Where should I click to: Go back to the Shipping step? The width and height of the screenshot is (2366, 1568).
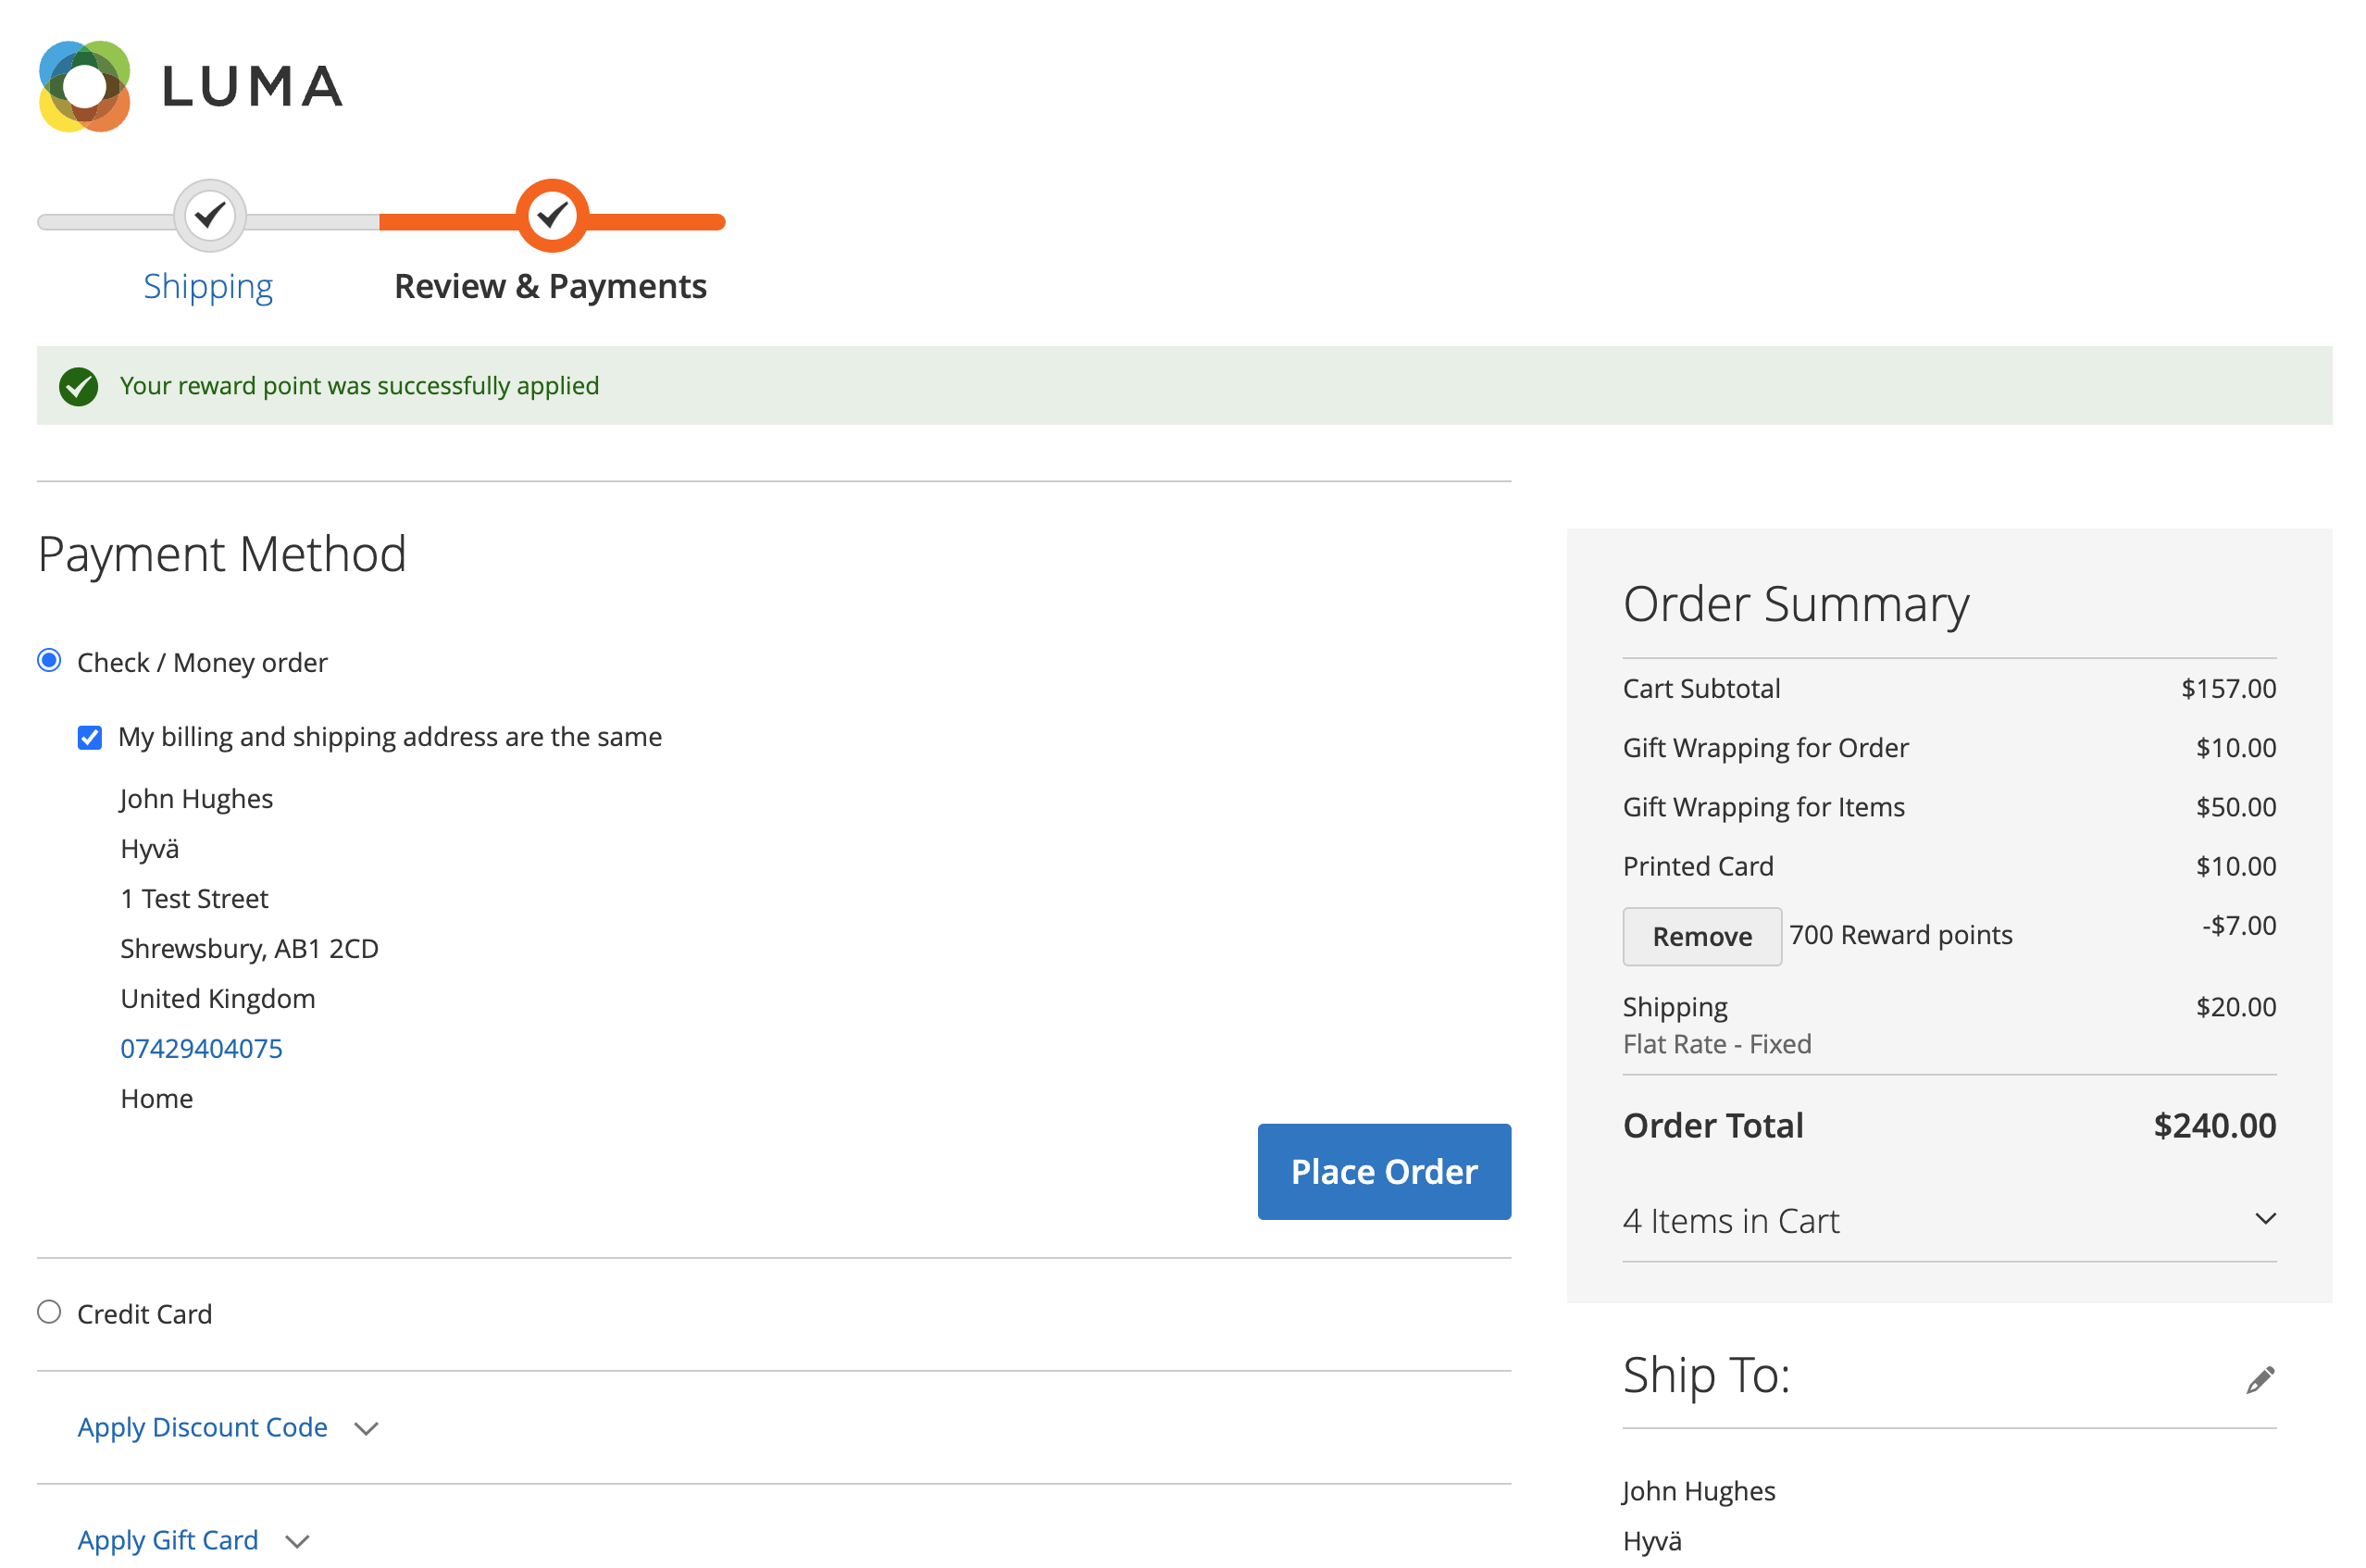tap(208, 287)
